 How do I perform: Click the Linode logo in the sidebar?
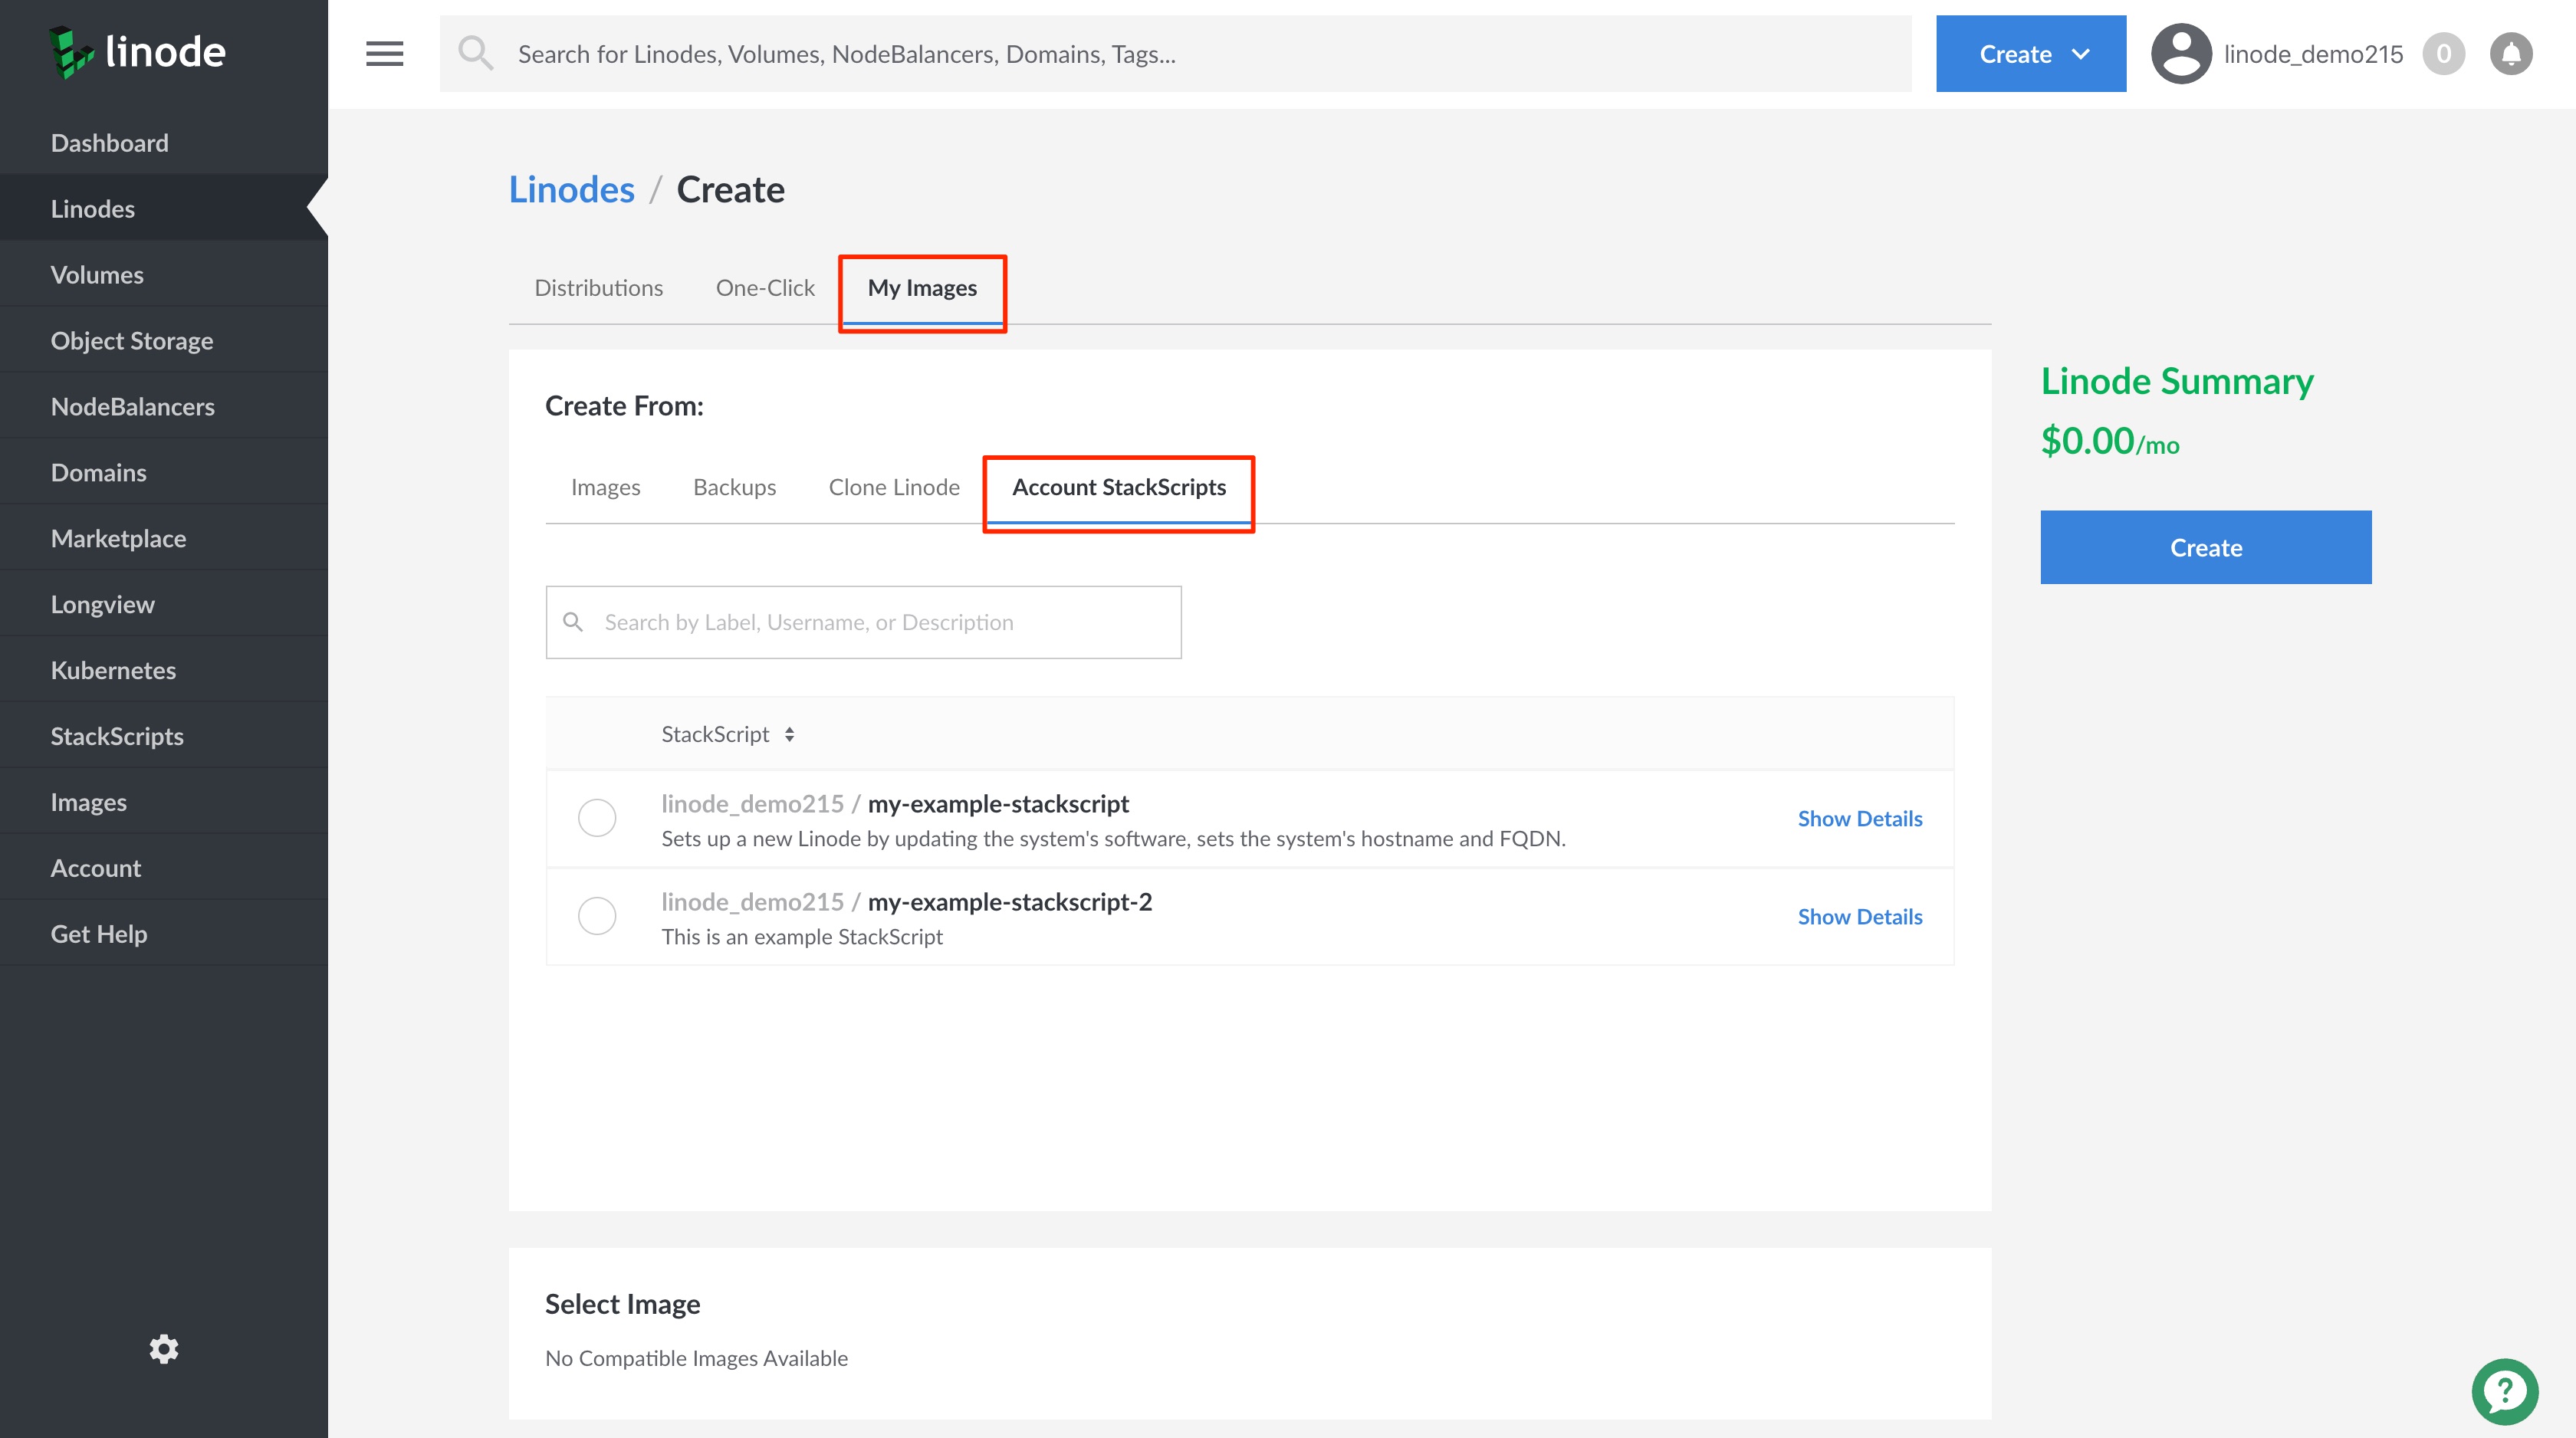pos(137,52)
